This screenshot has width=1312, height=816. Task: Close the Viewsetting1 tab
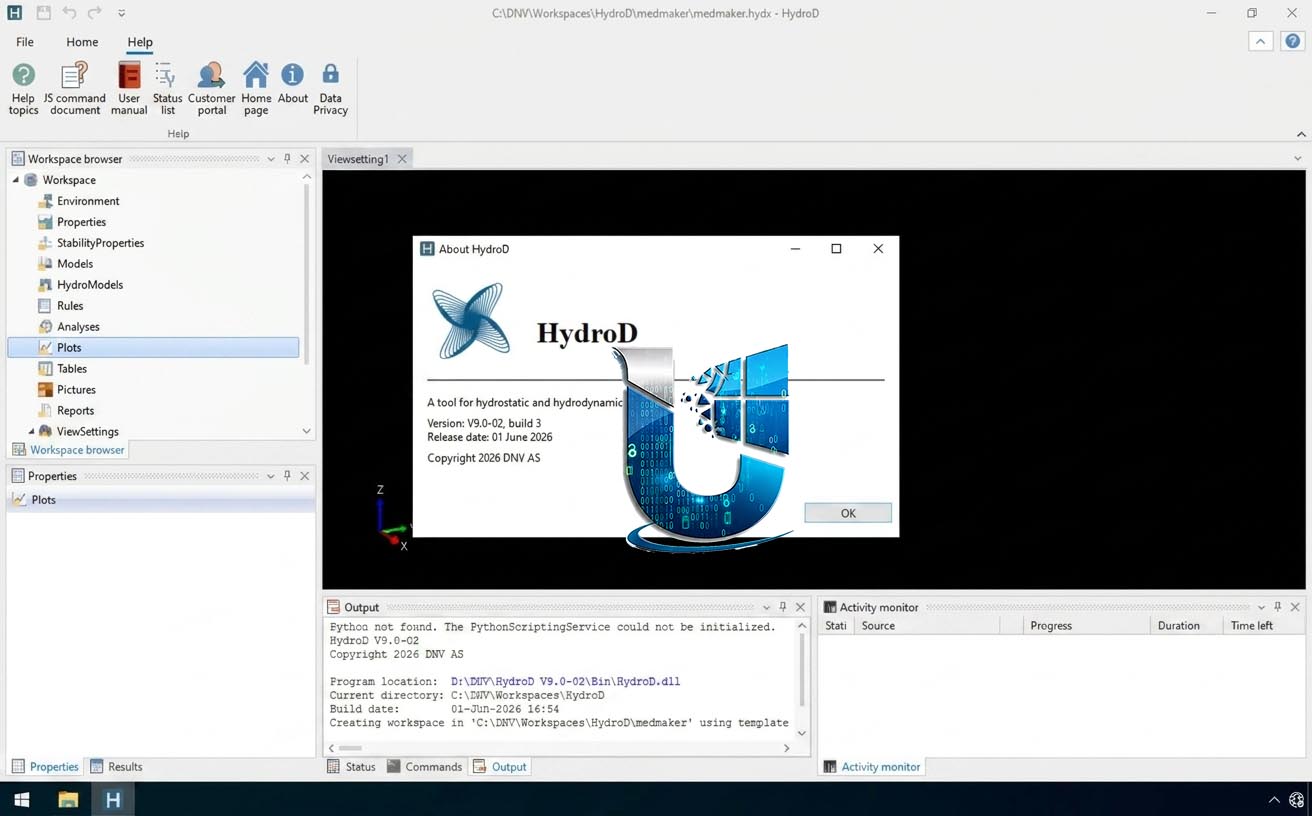(402, 159)
